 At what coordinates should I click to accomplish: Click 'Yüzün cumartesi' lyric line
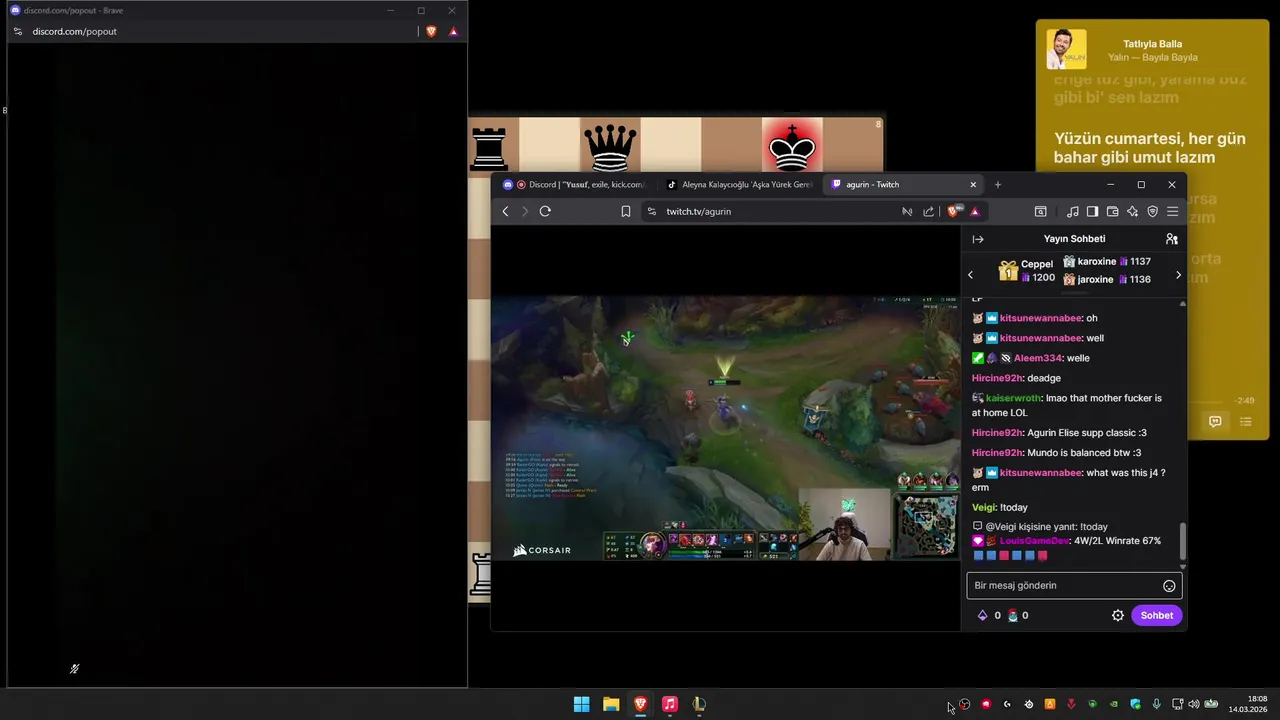pyautogui.click(x=1149, y=148)
